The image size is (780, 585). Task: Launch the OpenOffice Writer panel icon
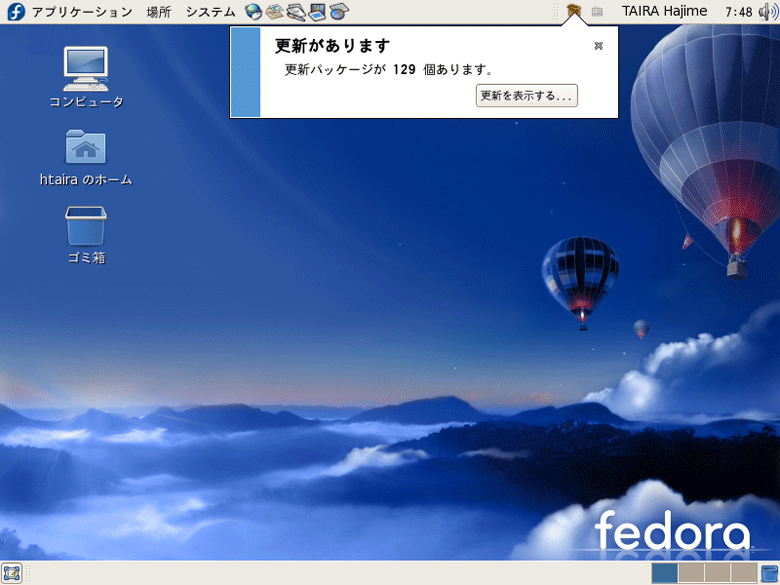[296, 12]
